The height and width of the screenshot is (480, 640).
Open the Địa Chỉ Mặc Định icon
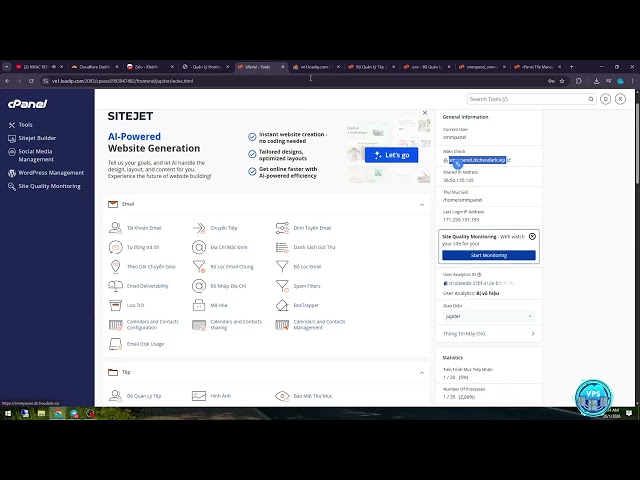pyautogui.click(x=199, y=247)
